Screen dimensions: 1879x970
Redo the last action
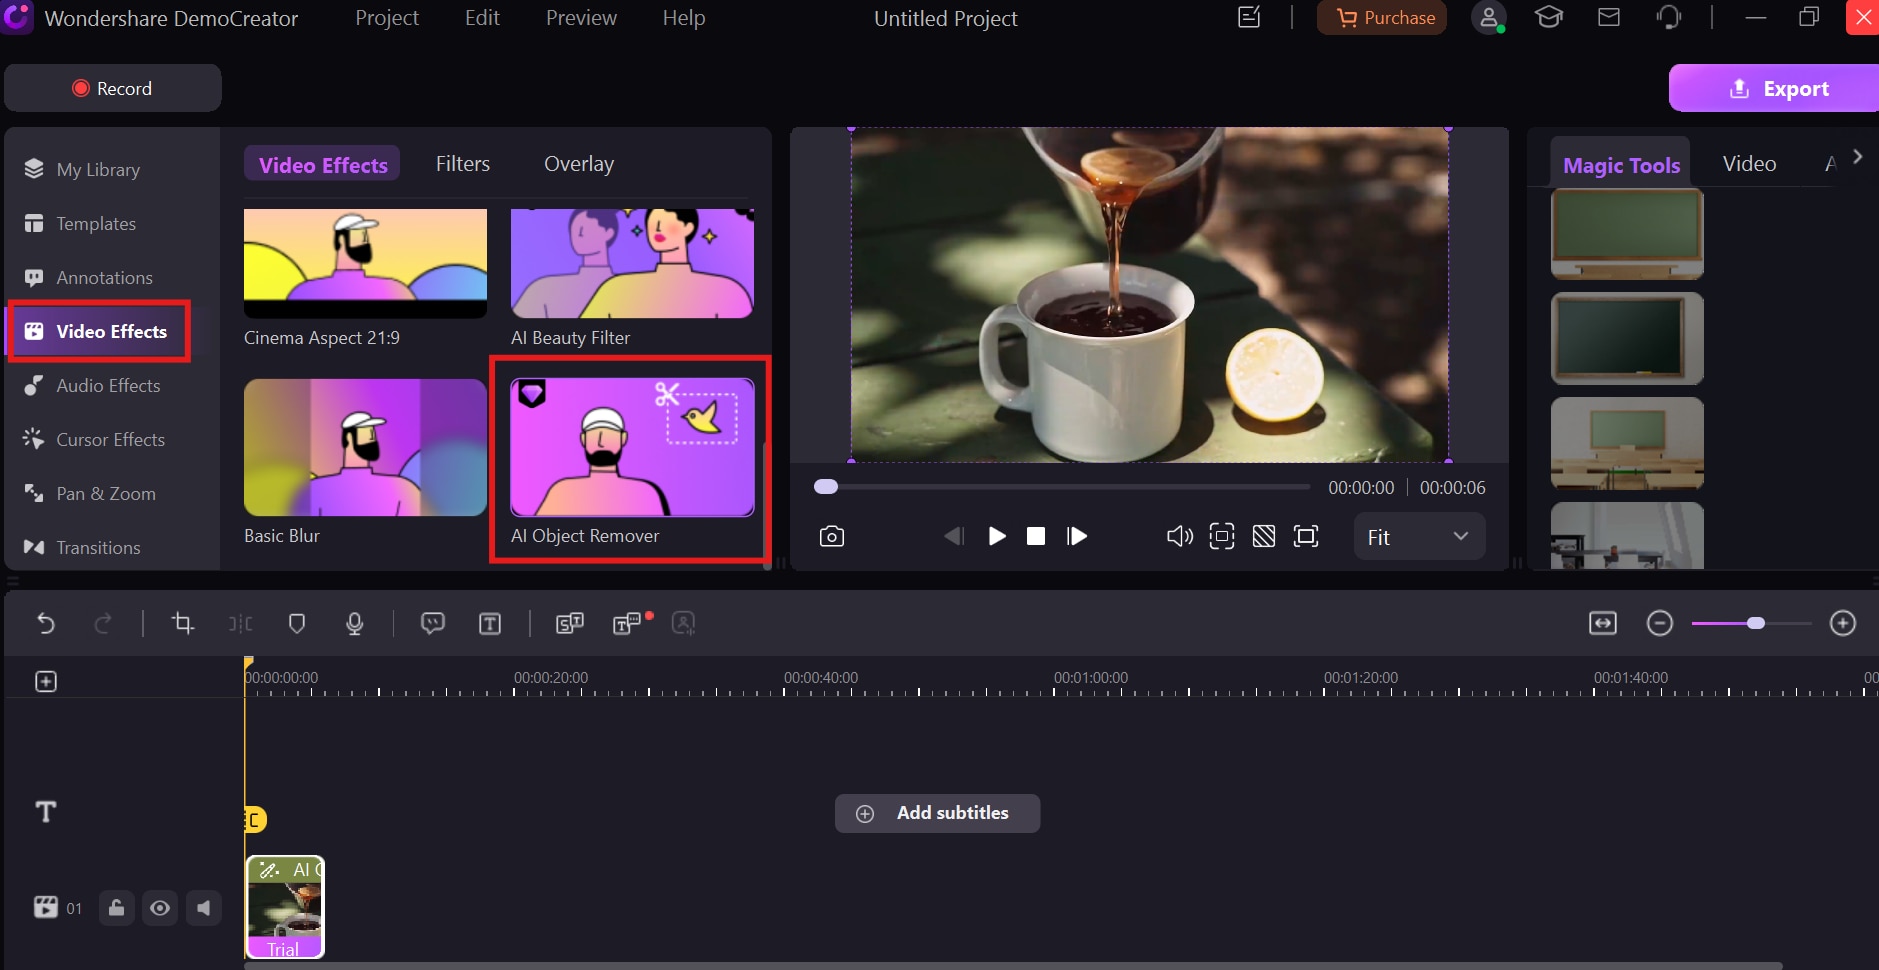(x=102, y=624)
